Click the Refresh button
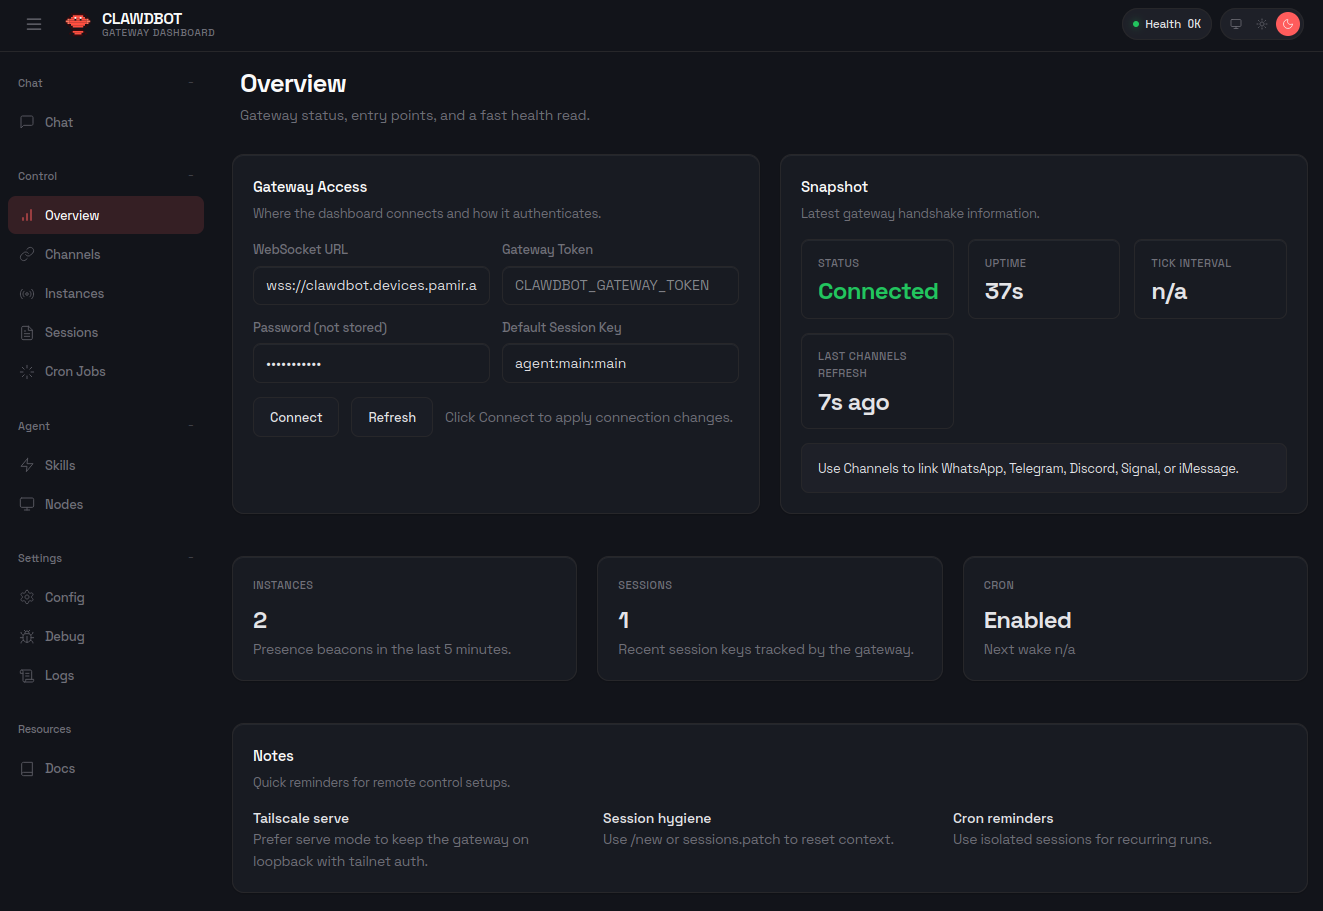 pos(391,417)
